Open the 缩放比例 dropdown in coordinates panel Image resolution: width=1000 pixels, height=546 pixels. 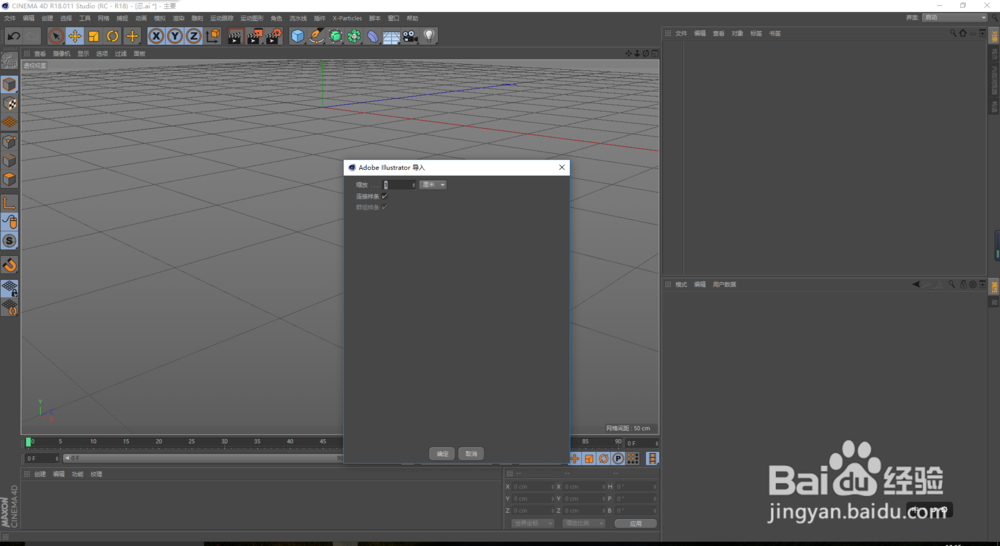pyautogui.click(x=584, y=524)
